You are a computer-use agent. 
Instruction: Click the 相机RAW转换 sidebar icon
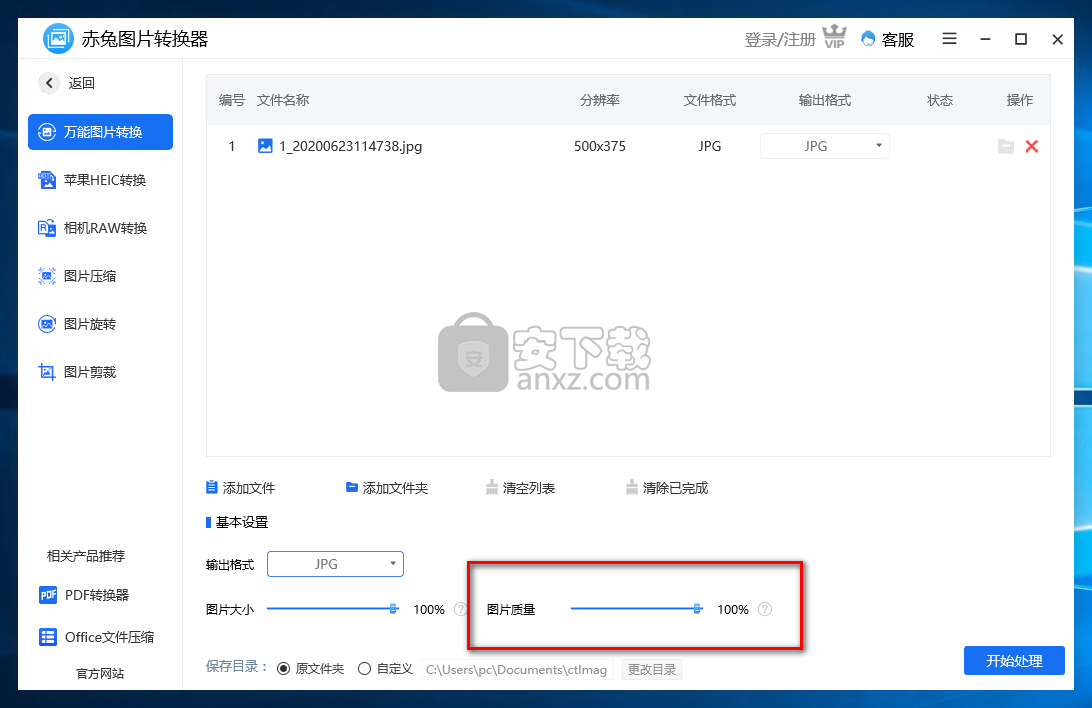[x=47, y=228]
